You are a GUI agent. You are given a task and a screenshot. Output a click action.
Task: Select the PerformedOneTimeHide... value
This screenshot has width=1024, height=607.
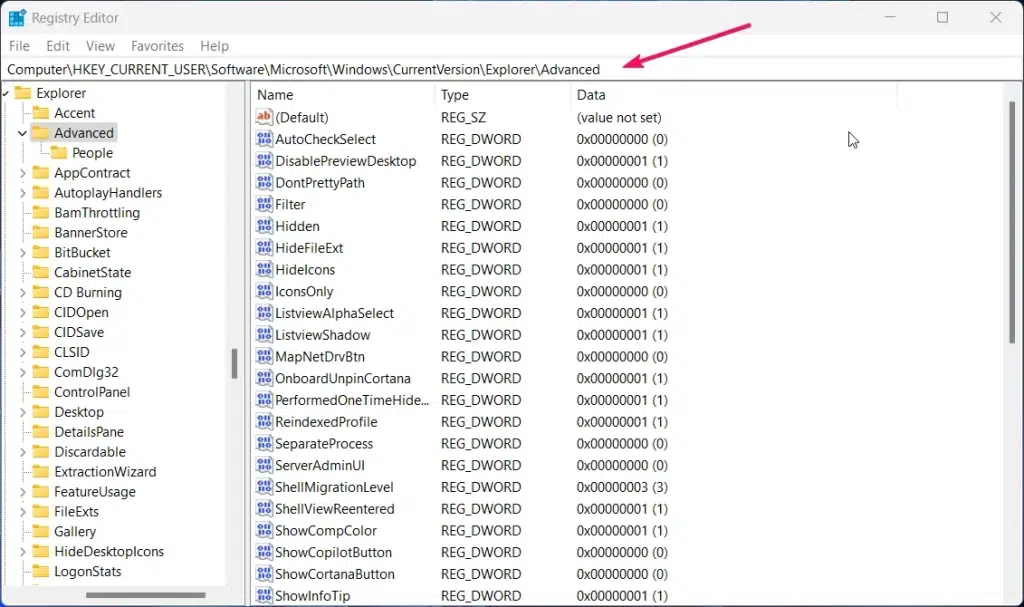click(x=352, y=400)
